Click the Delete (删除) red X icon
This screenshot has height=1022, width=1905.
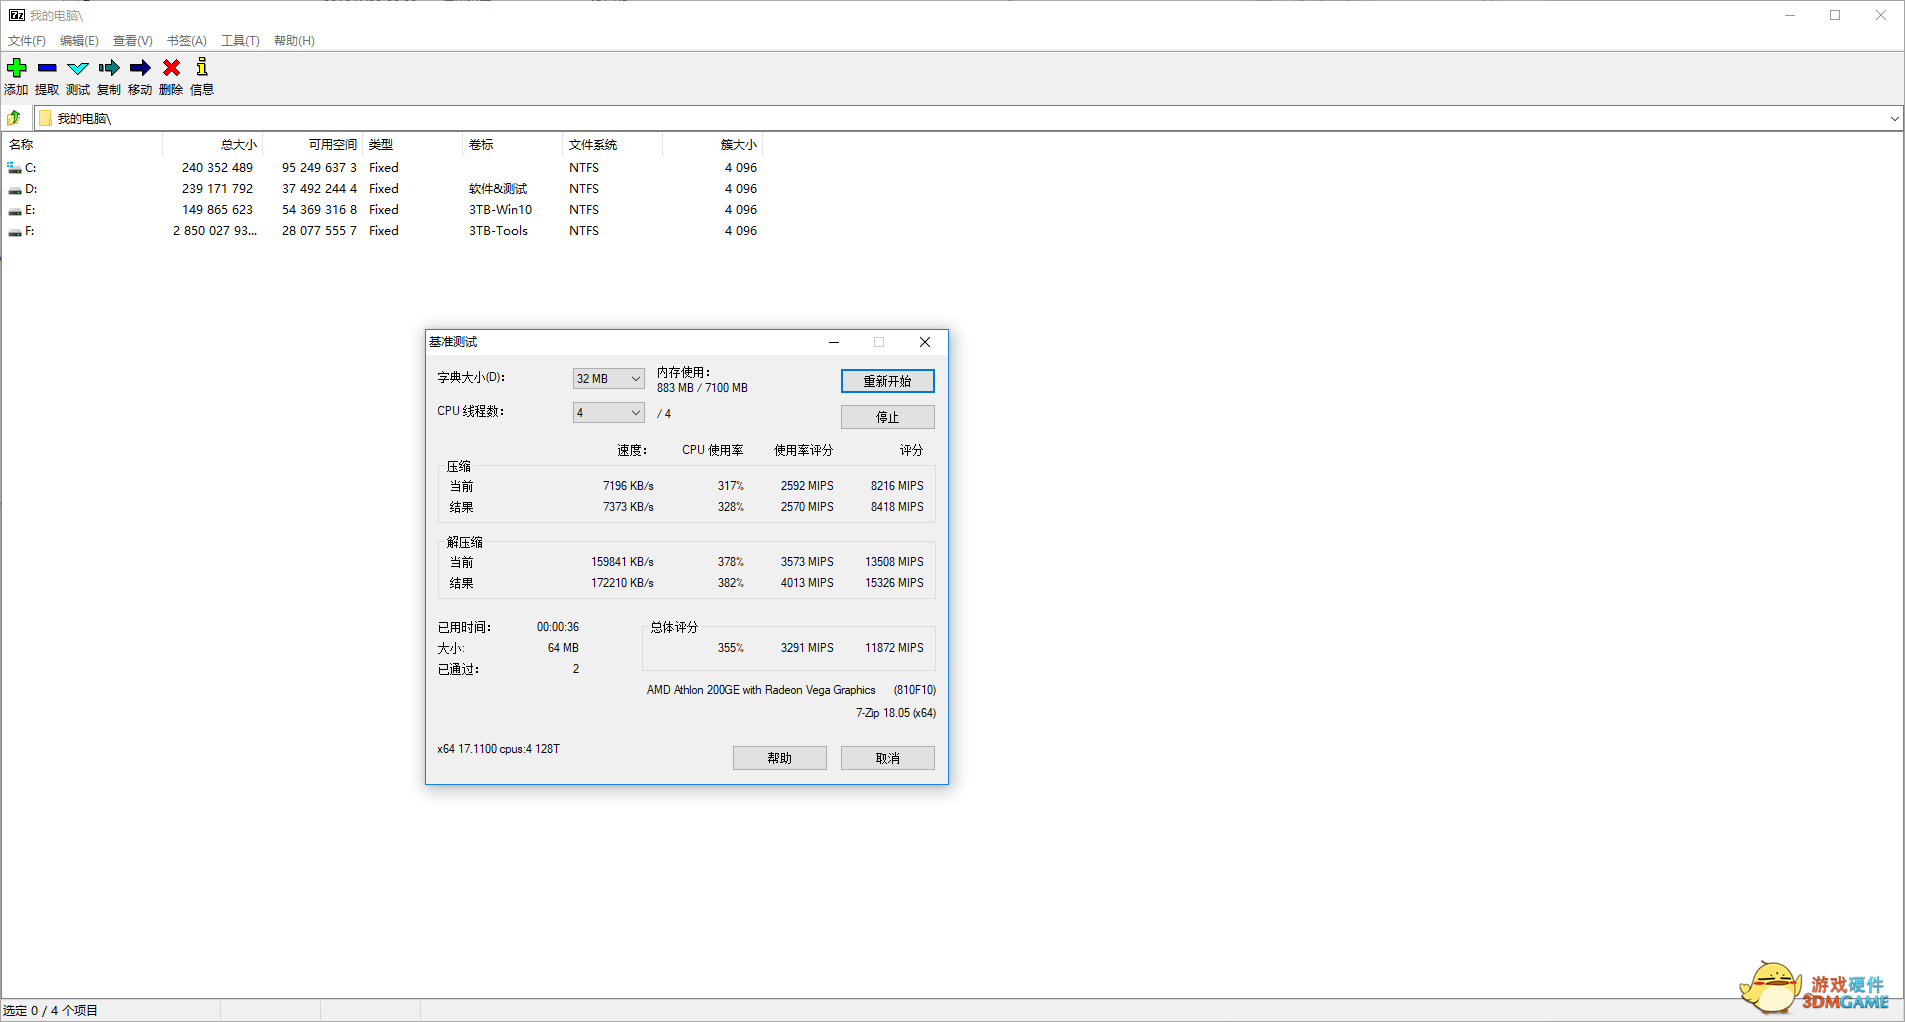171,68
